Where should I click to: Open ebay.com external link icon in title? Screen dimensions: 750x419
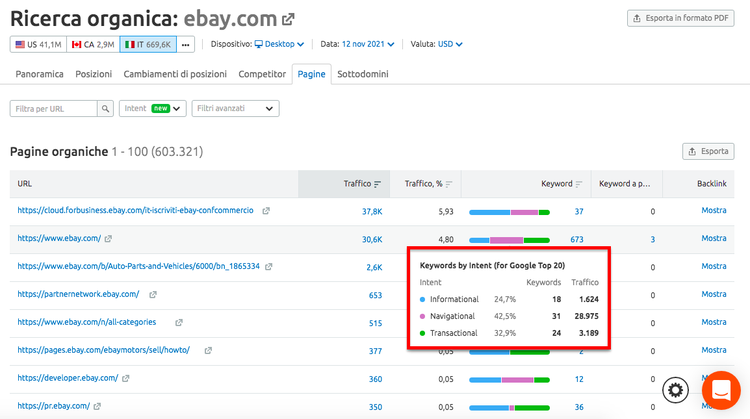(x=288, y=20)
